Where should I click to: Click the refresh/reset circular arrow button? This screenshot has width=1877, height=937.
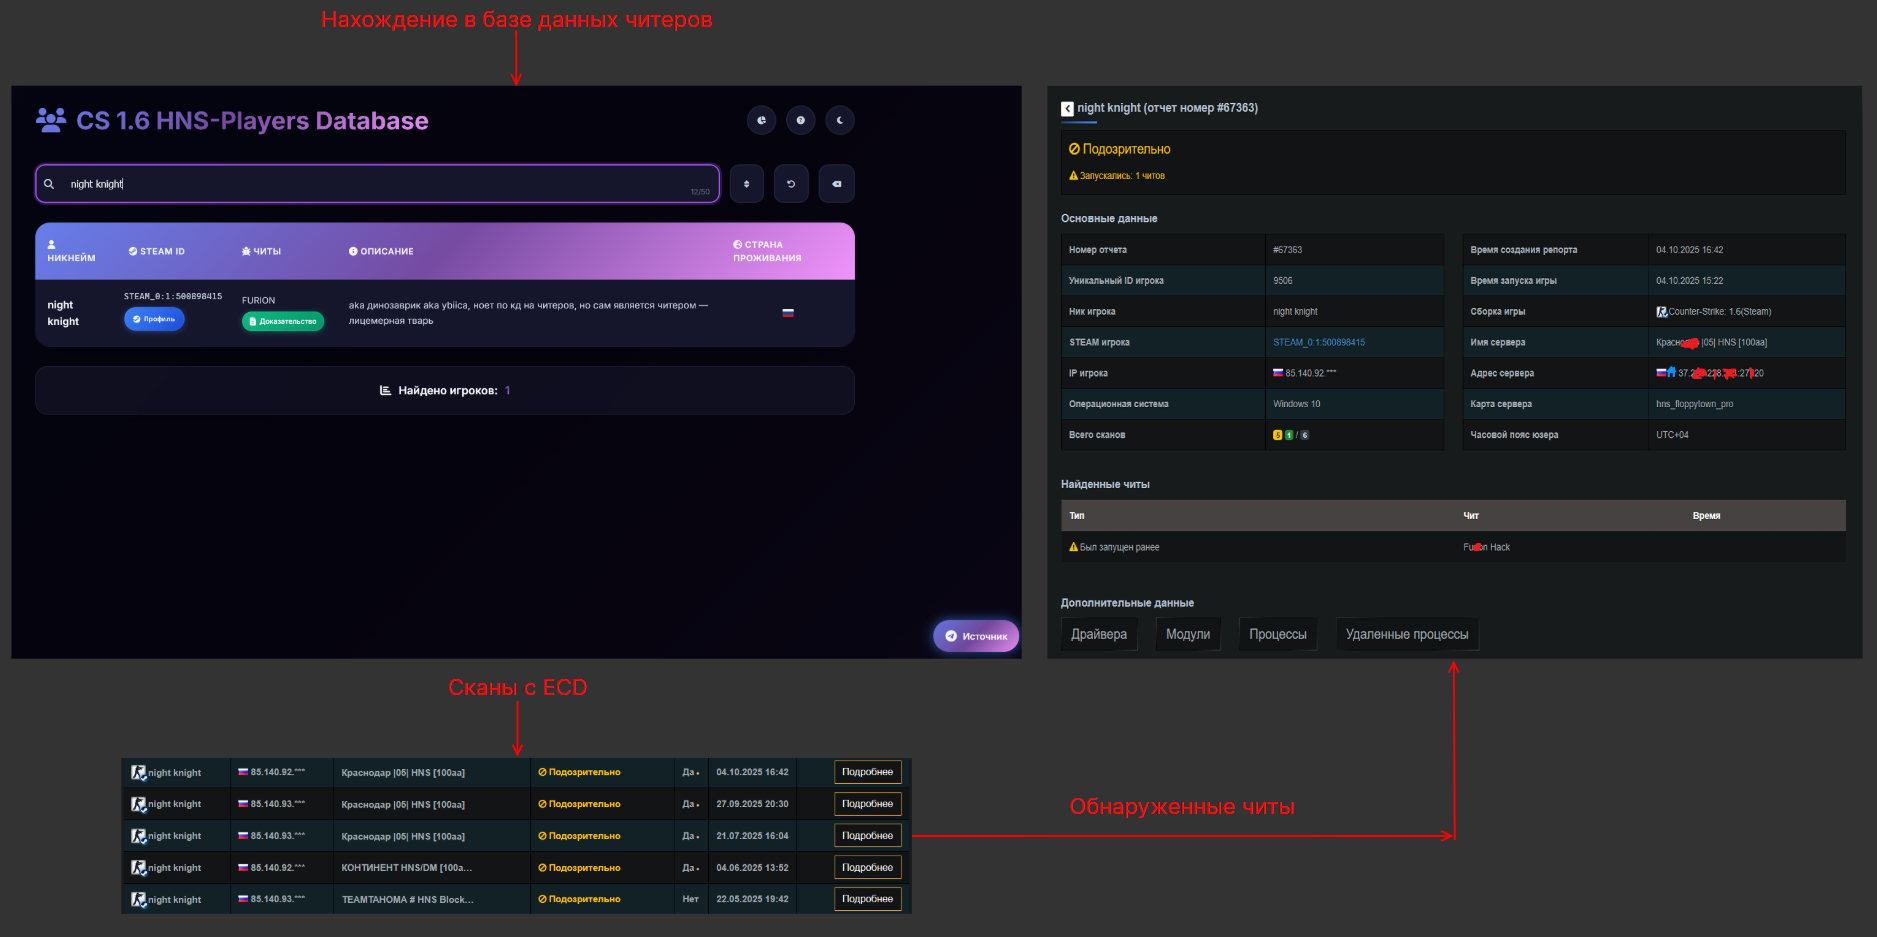pyautogui.click(x=791, y=184)
